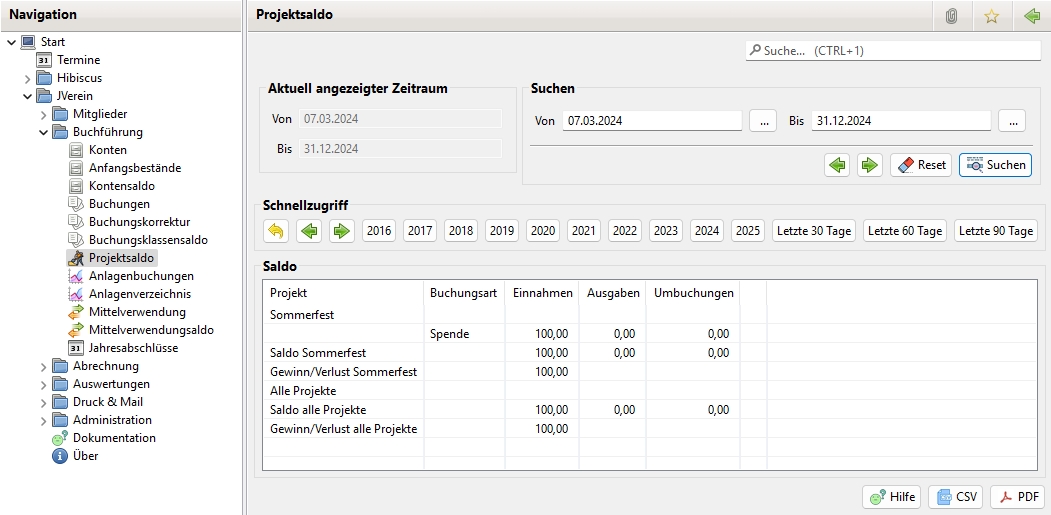Expand the Auswertungen folder
The height and width of the screenshot is (515, 1051).
click(x=44, y=384)
